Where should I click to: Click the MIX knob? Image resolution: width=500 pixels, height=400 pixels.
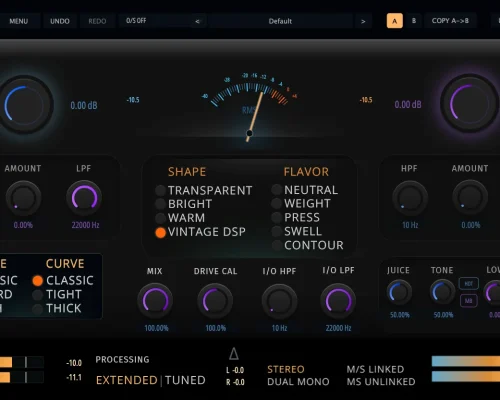155,300
